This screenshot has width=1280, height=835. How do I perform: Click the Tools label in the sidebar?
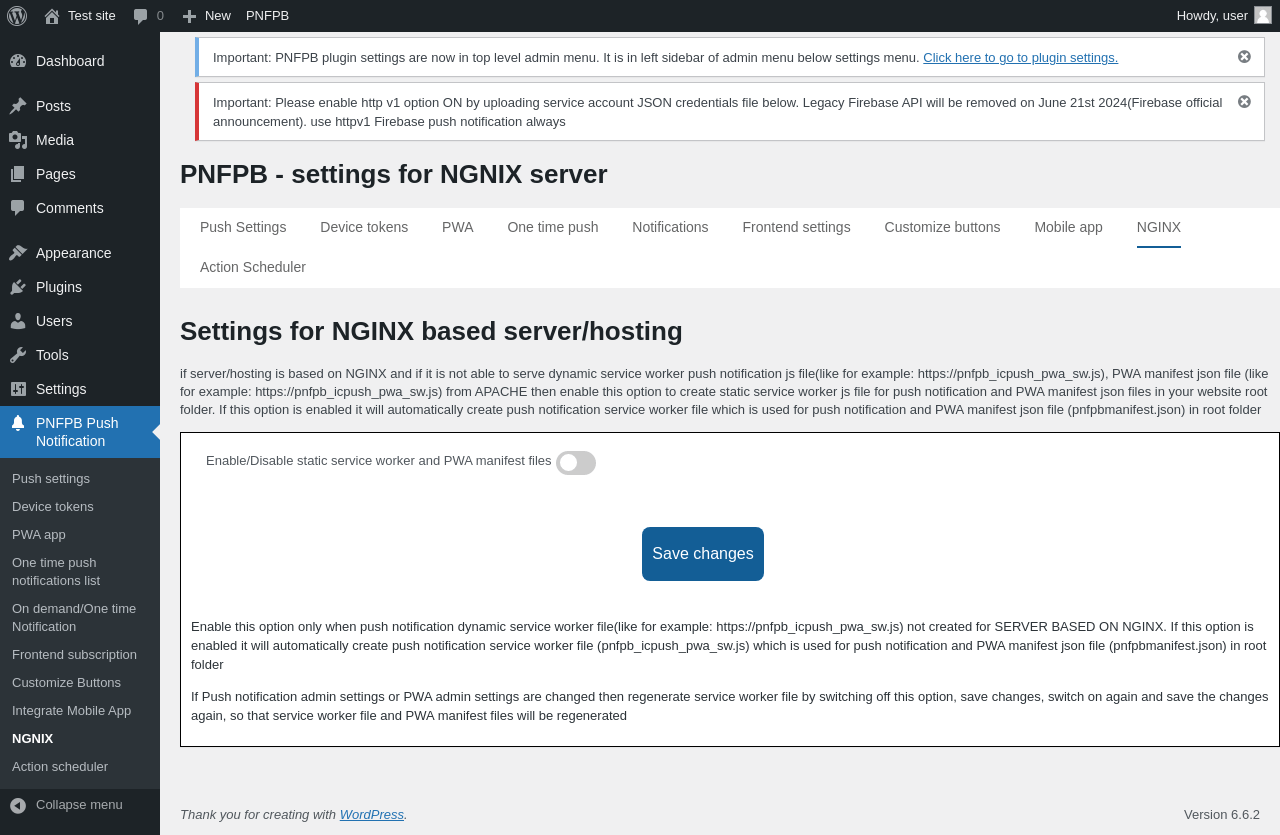(52, 355)
